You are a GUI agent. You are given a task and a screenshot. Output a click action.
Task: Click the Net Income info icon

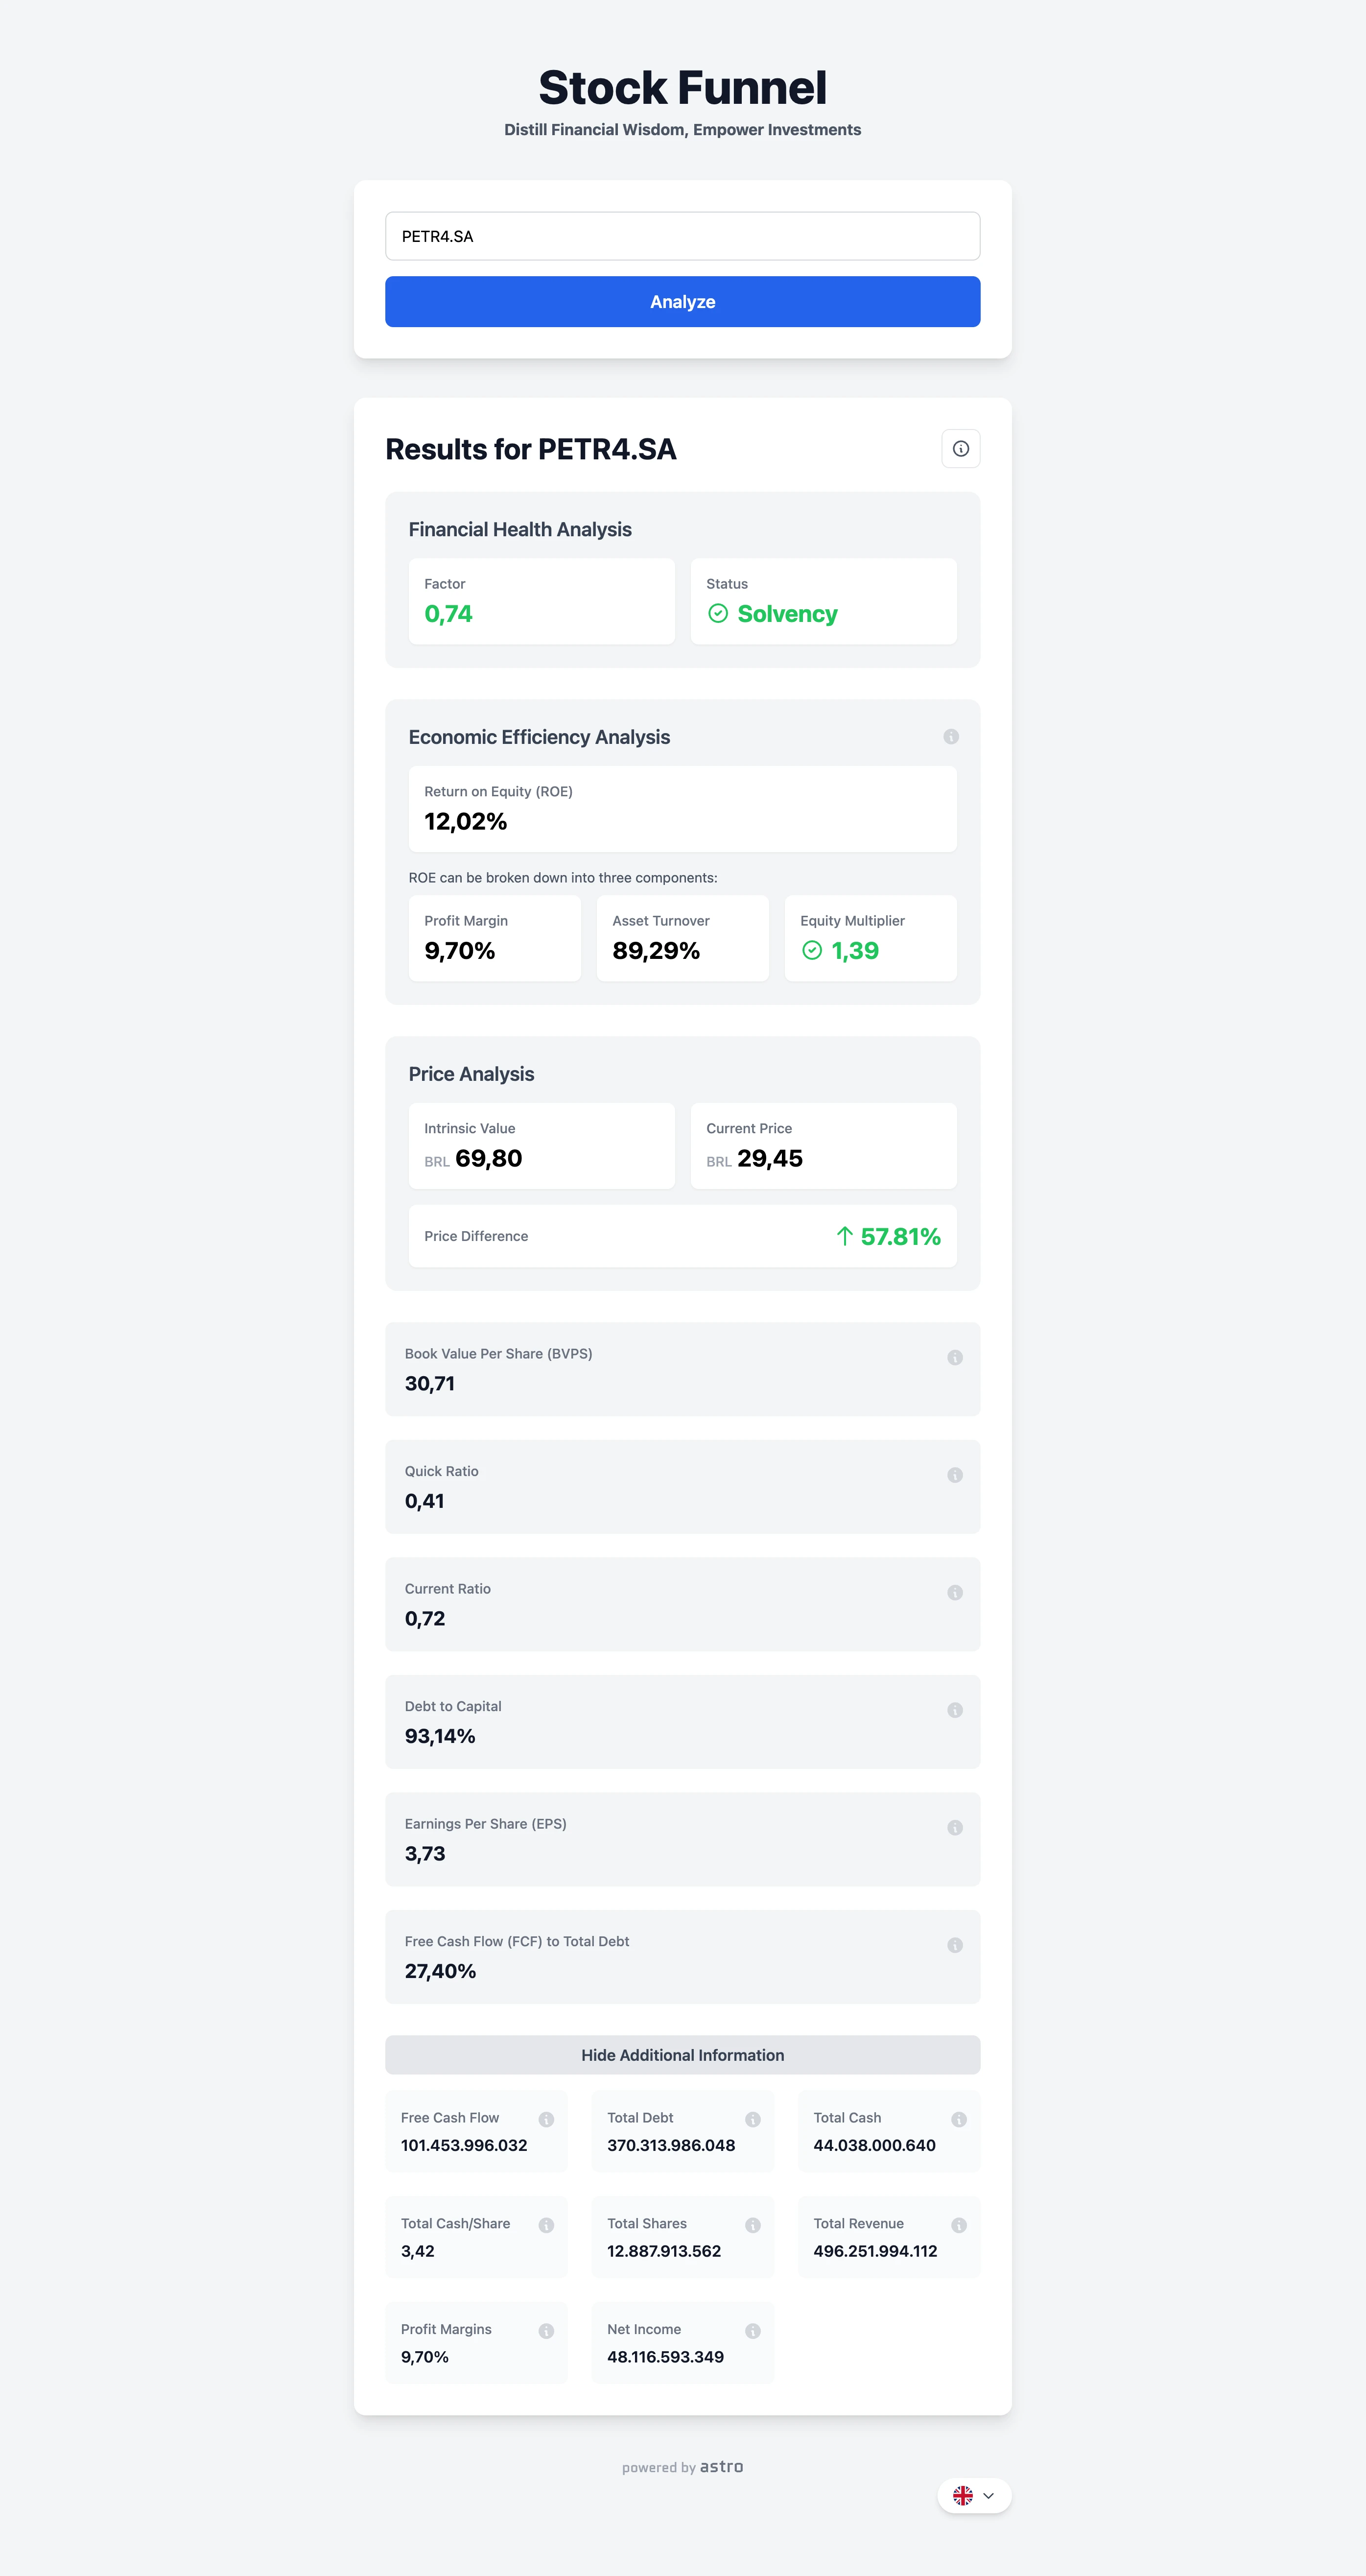(x=753, y=2331)
